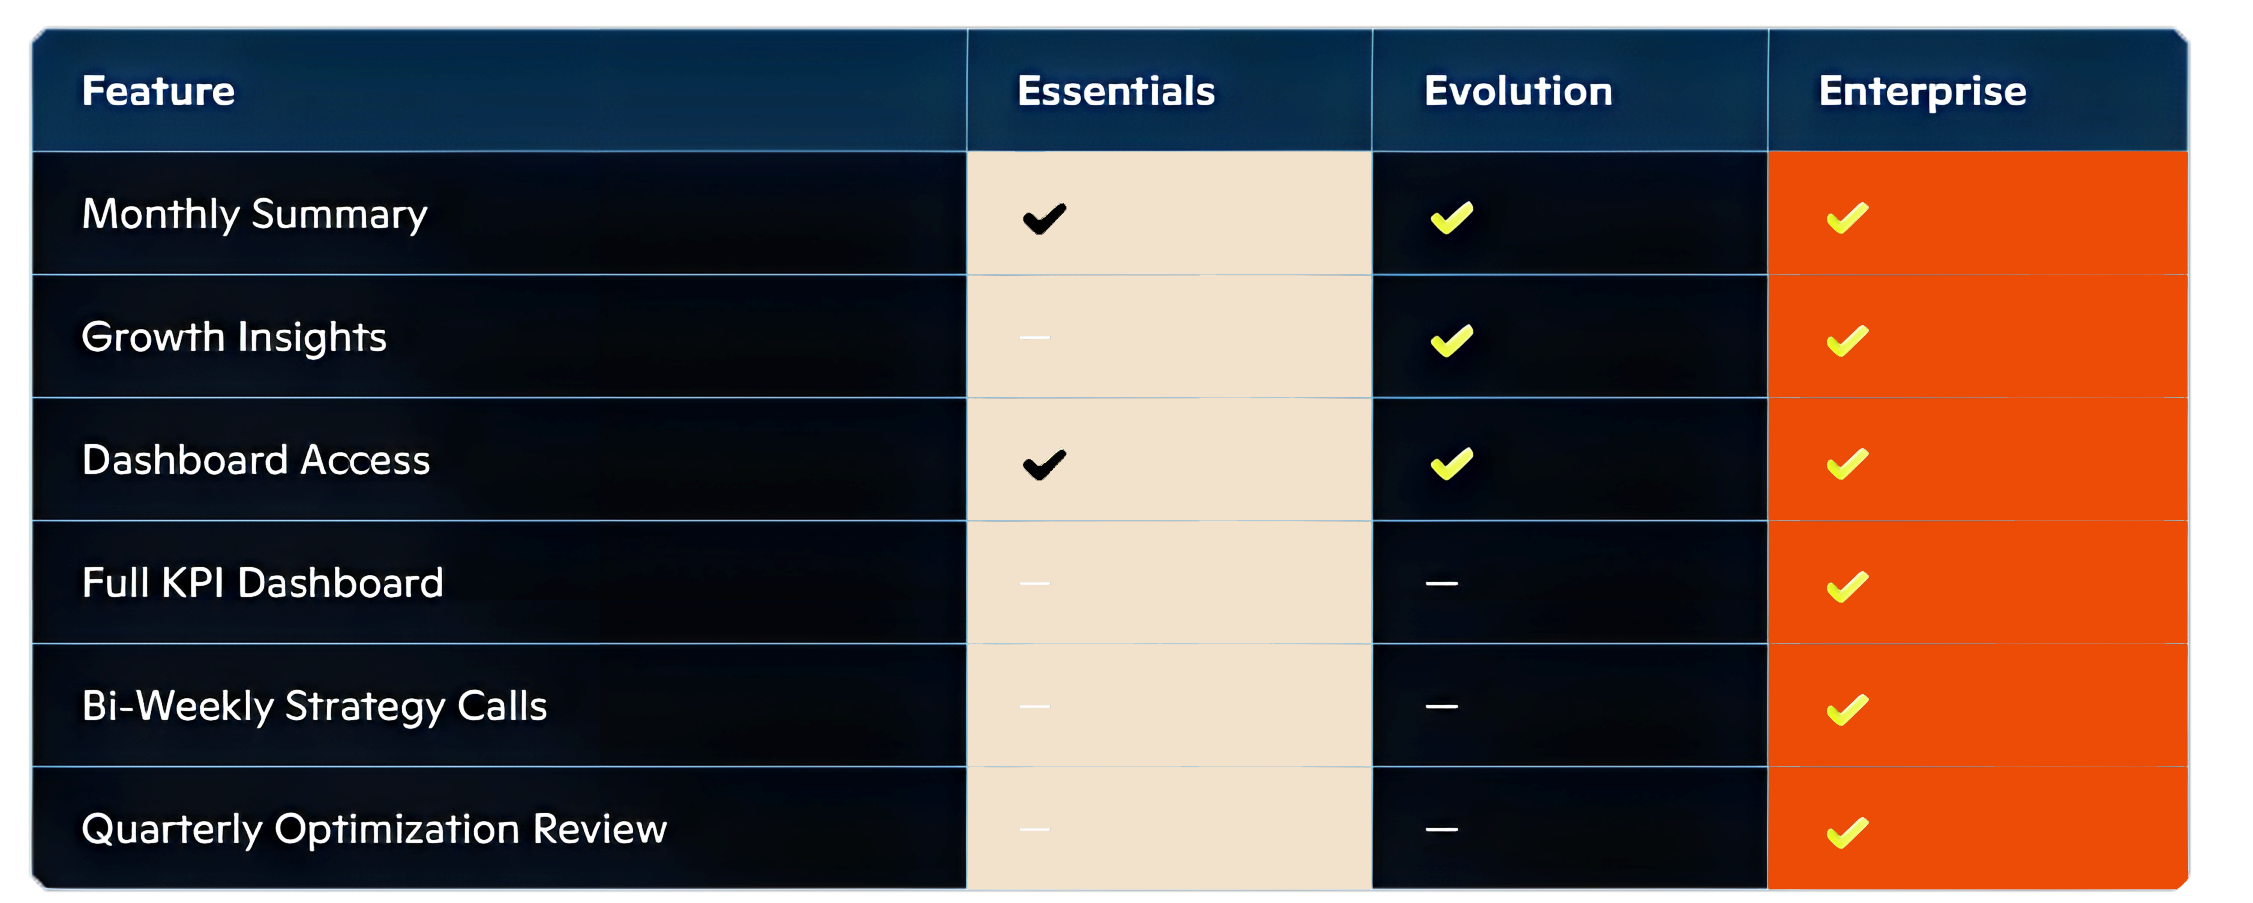Click Monthly Summary checkmark under Essentials
Screen dimensions: 2253x903
1044,218
